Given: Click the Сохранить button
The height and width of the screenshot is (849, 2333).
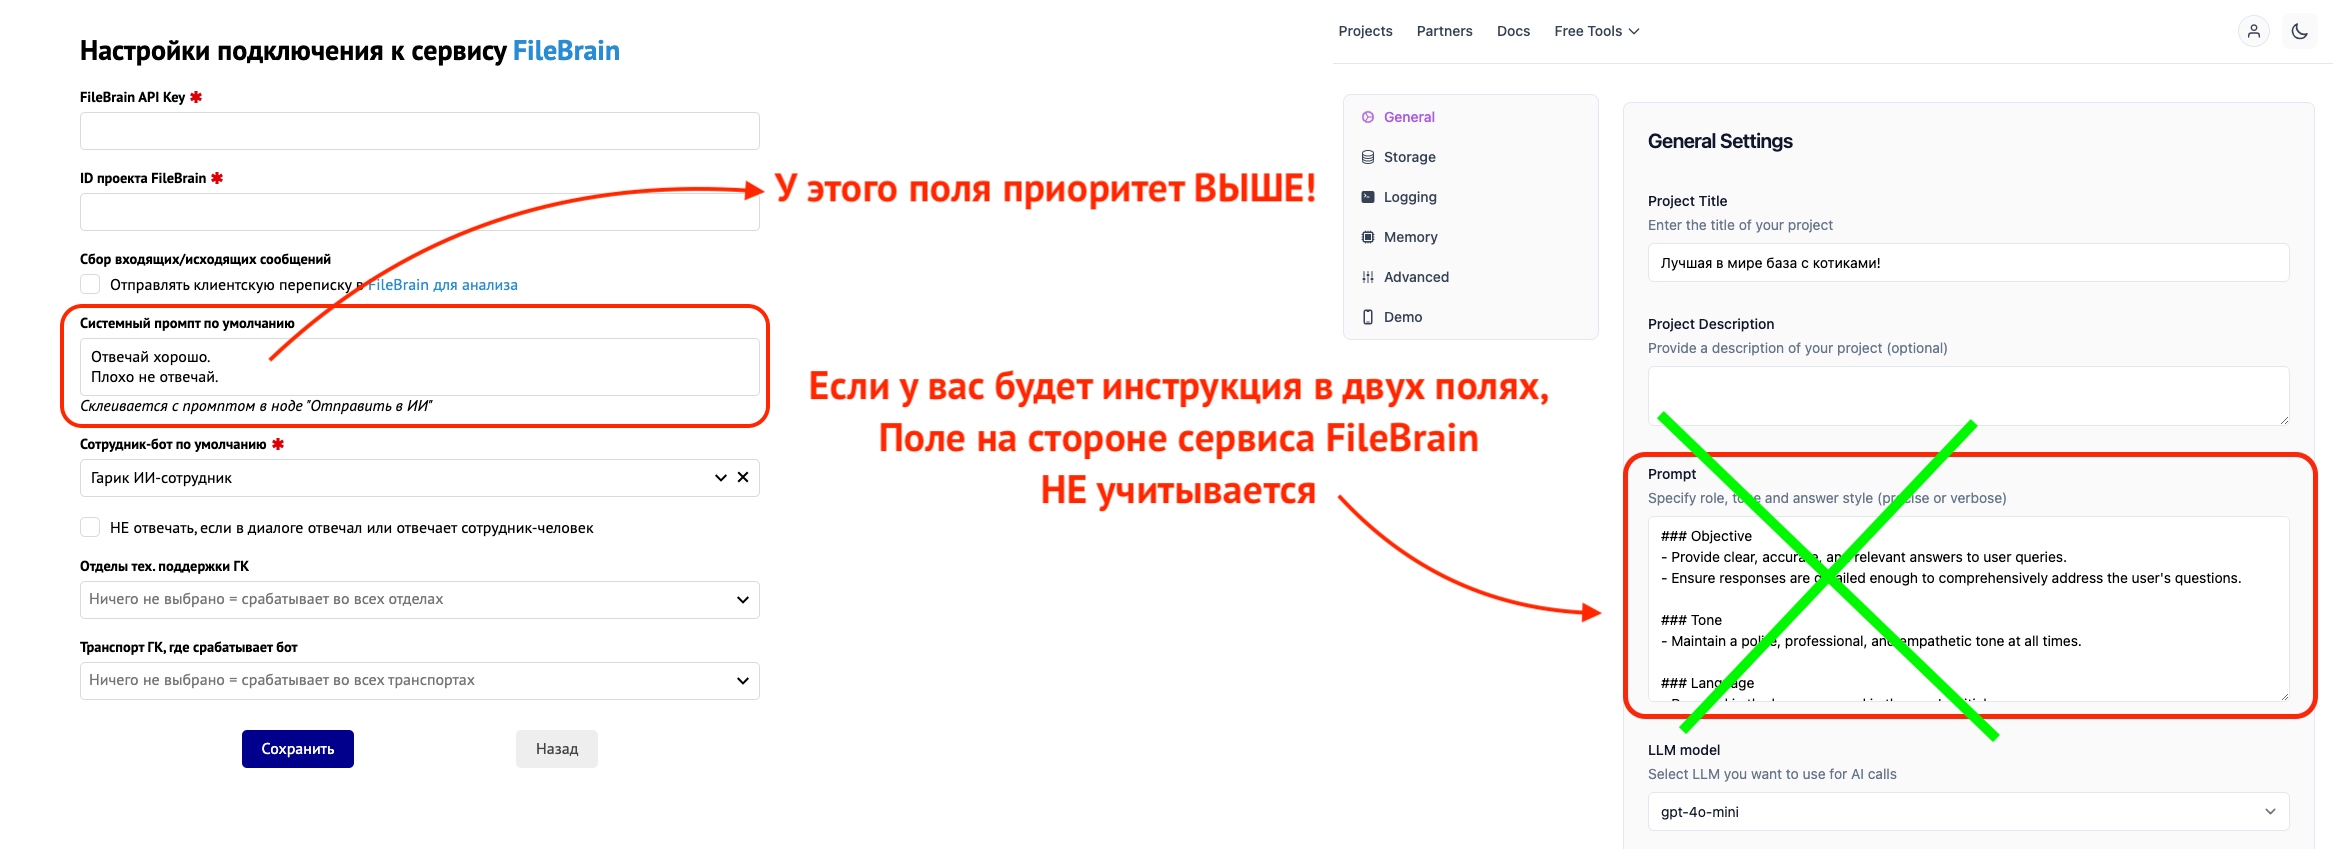Looking at the screenshot, I should pyautogui.click(x=298, y=749).
